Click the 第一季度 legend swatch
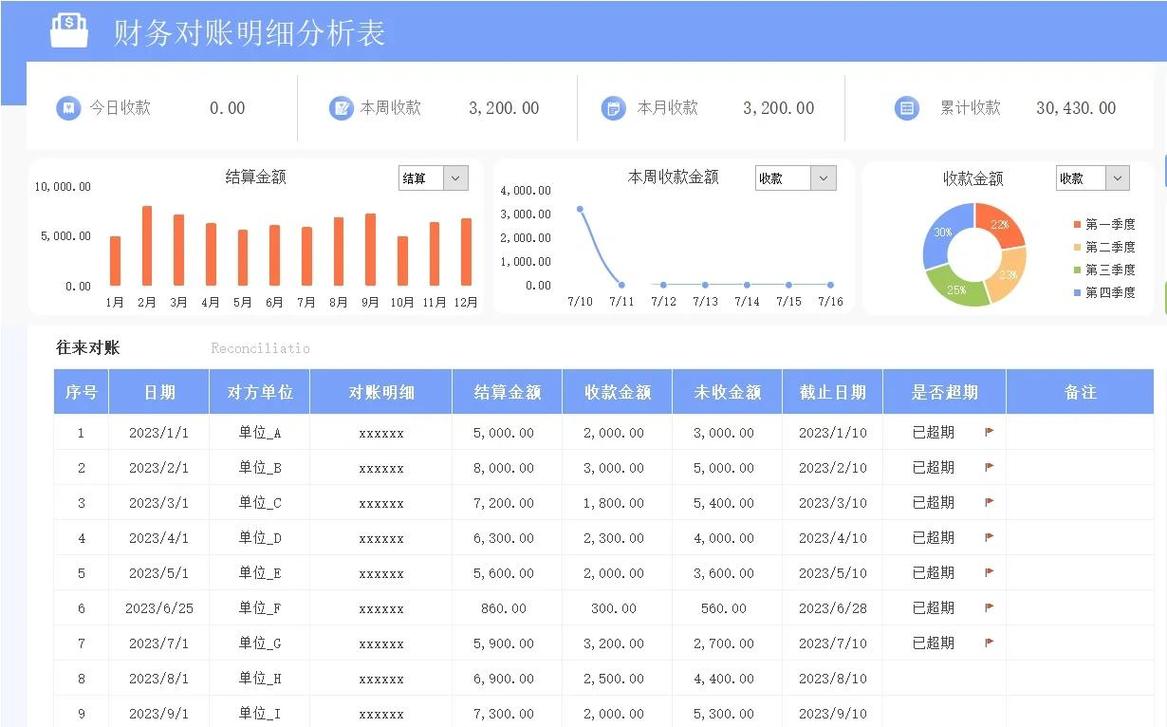Screen dimensions: 1167x727 click(1077, 224)
